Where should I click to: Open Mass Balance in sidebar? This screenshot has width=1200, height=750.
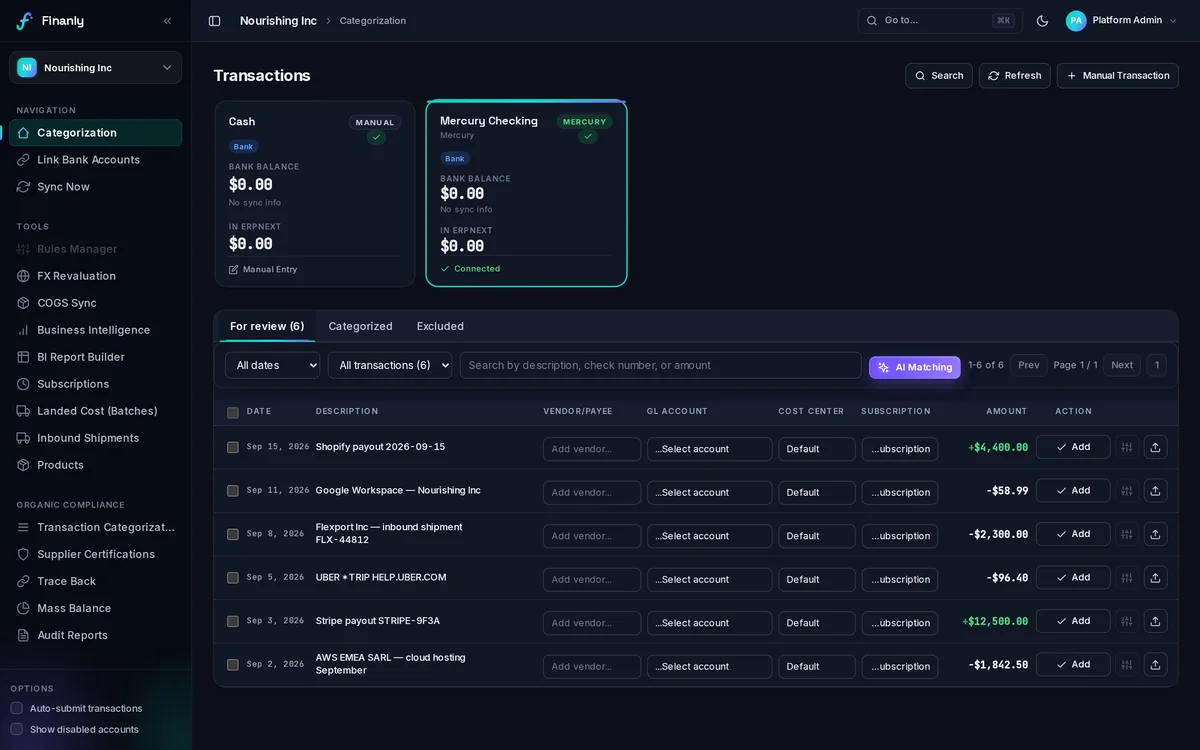click(95, 608)
